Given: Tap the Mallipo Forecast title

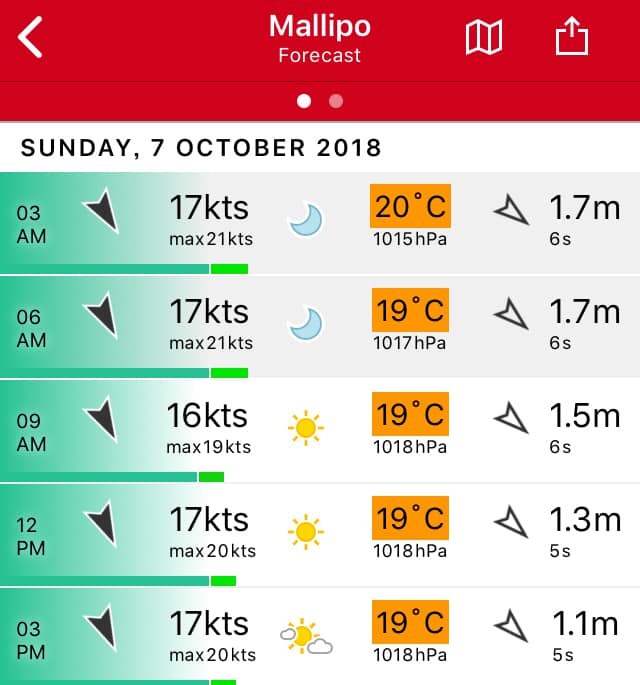Looking at the screenshot, I should [x=320, y=38].
